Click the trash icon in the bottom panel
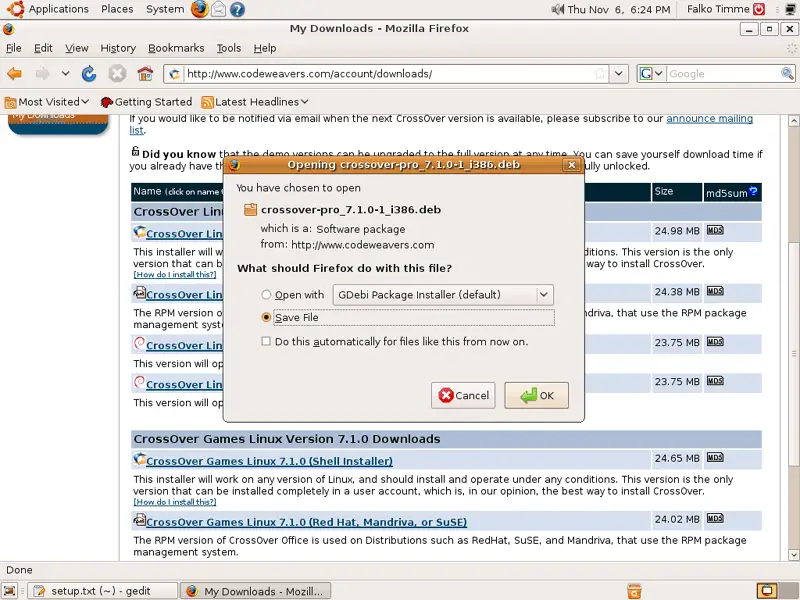The height and width of the screenshot is (600, 800). [x=634, y=591]
